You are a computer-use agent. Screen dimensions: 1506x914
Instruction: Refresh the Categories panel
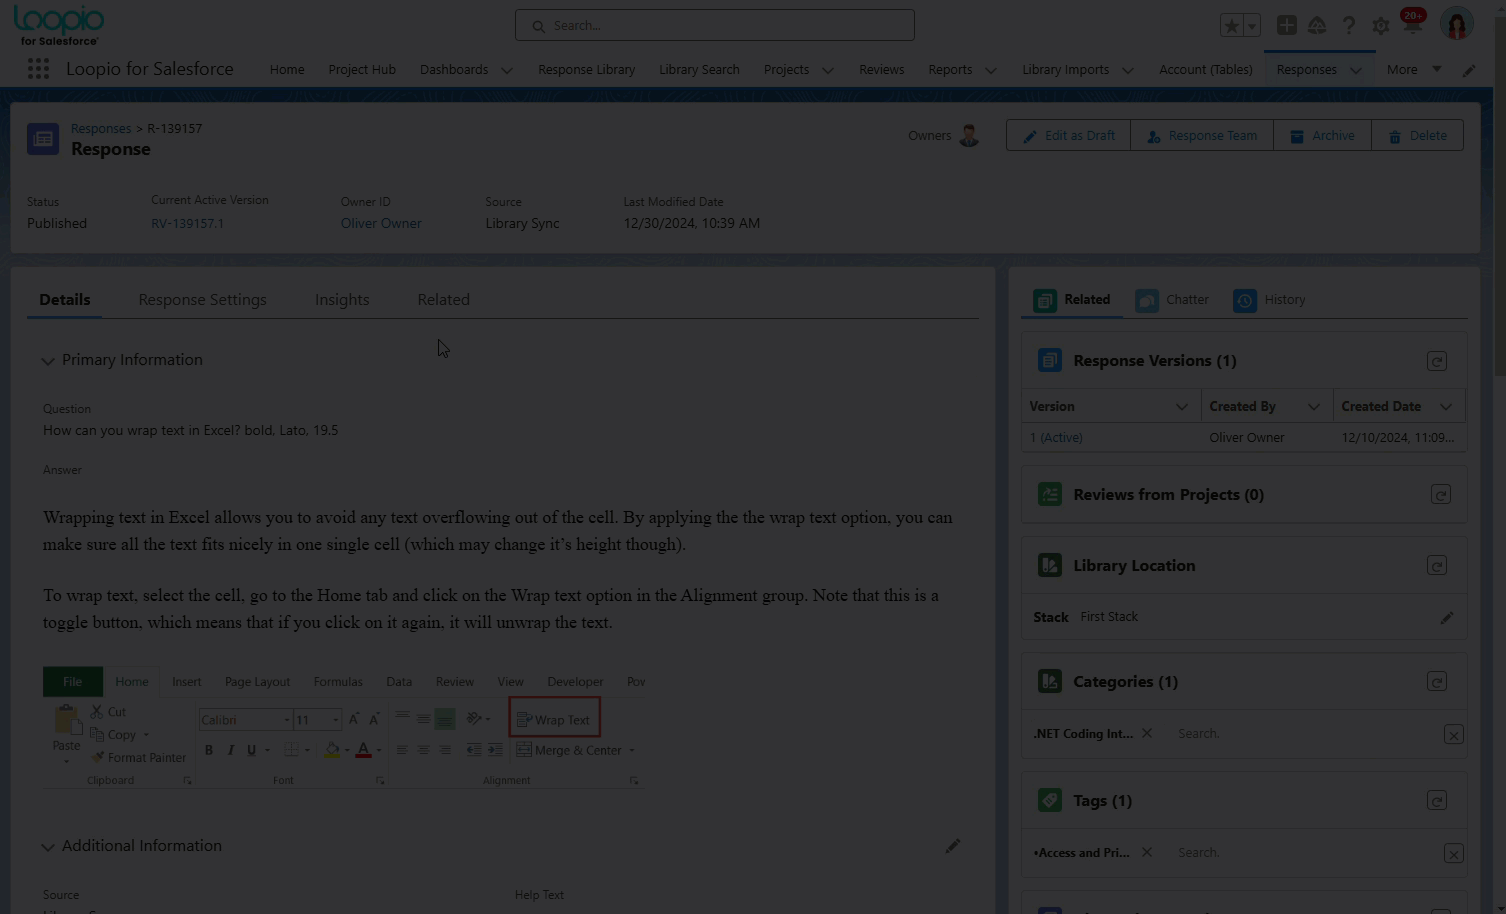(x=1437, y=682)
